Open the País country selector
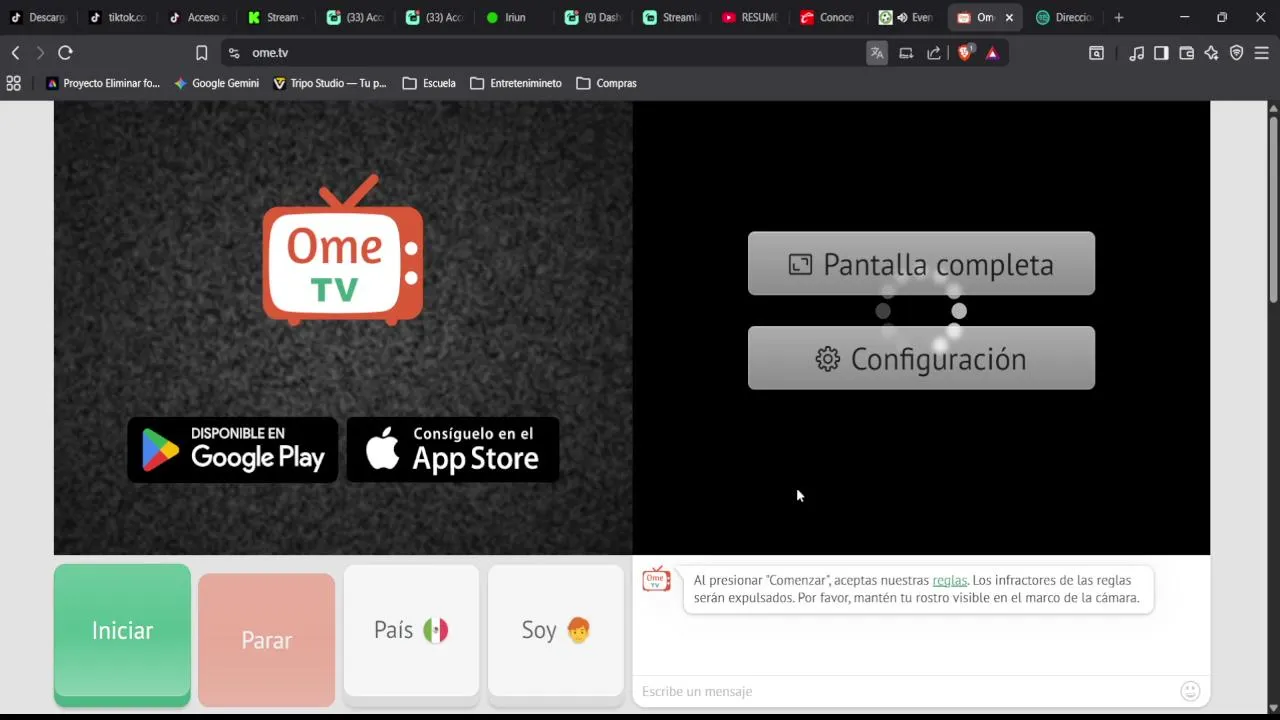This screenshot has height=720, width=1280. tap(411, 630)
